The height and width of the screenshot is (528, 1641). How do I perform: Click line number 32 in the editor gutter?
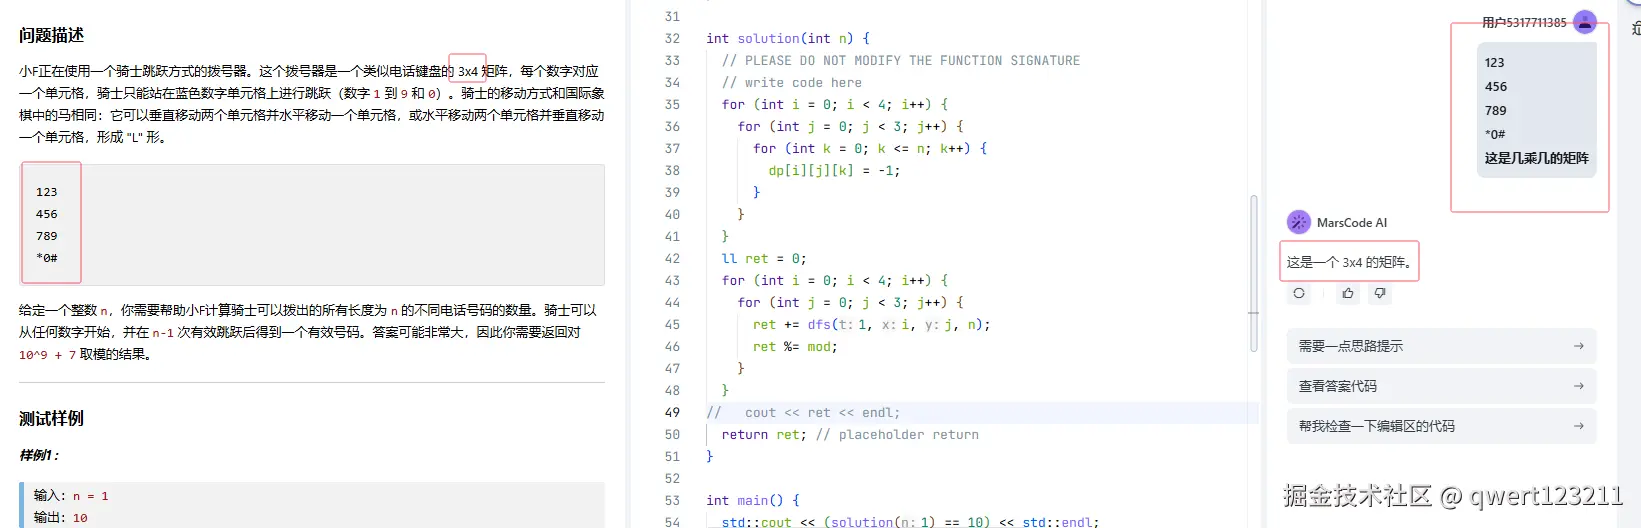[672, 38]
